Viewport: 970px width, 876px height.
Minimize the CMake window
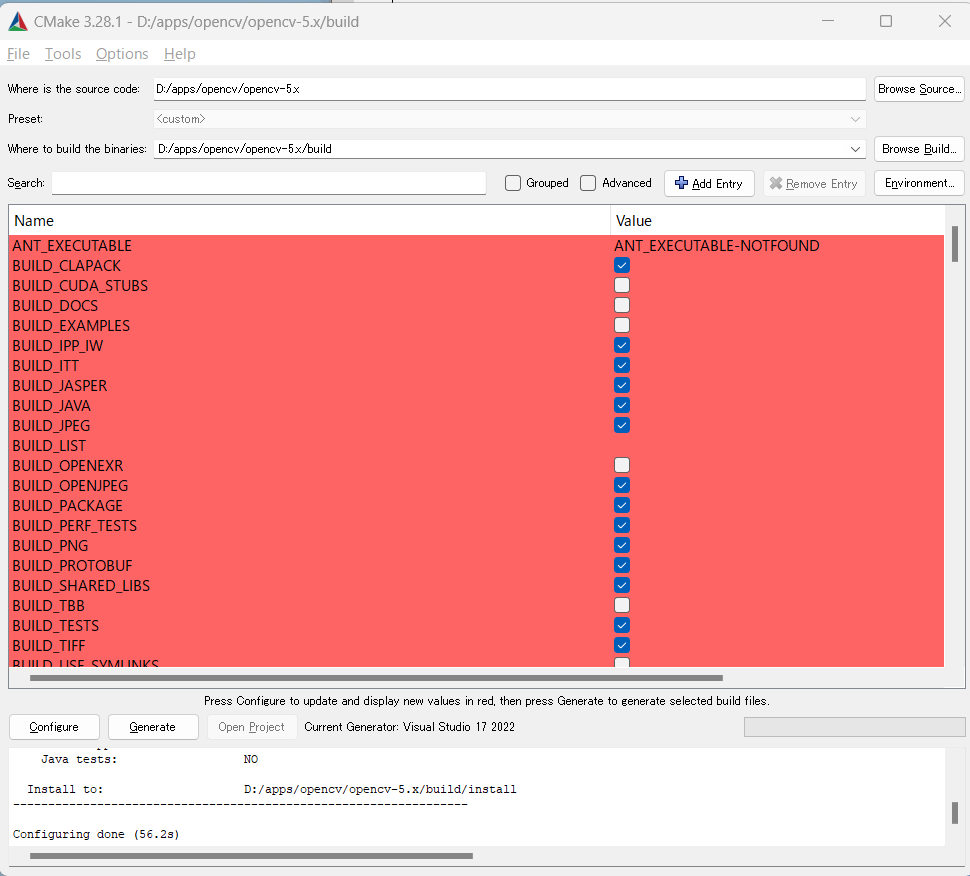pyautogui.click(x=828, y=22)
